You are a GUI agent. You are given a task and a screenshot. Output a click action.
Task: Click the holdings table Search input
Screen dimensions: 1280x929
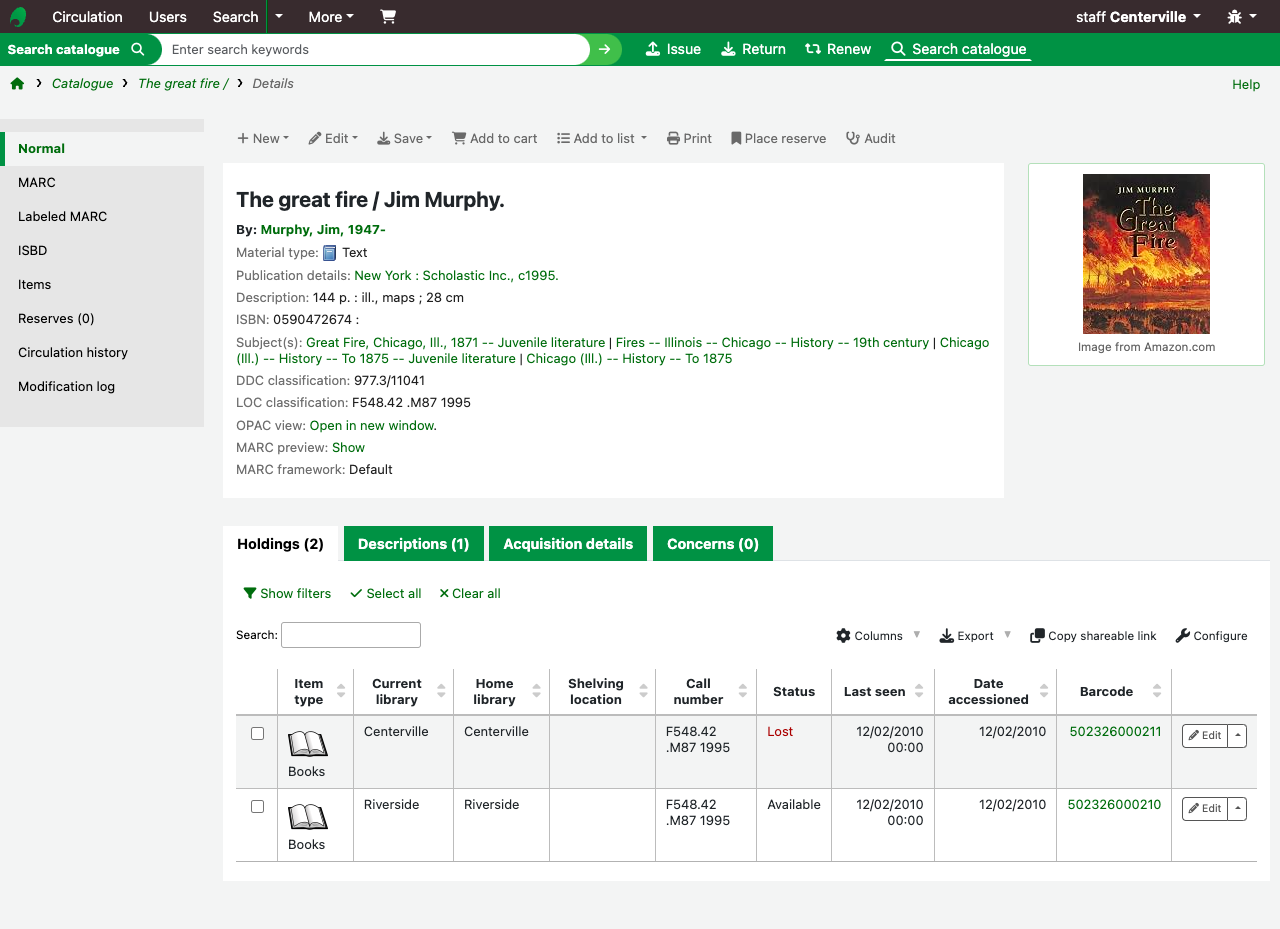pos(351,635)
